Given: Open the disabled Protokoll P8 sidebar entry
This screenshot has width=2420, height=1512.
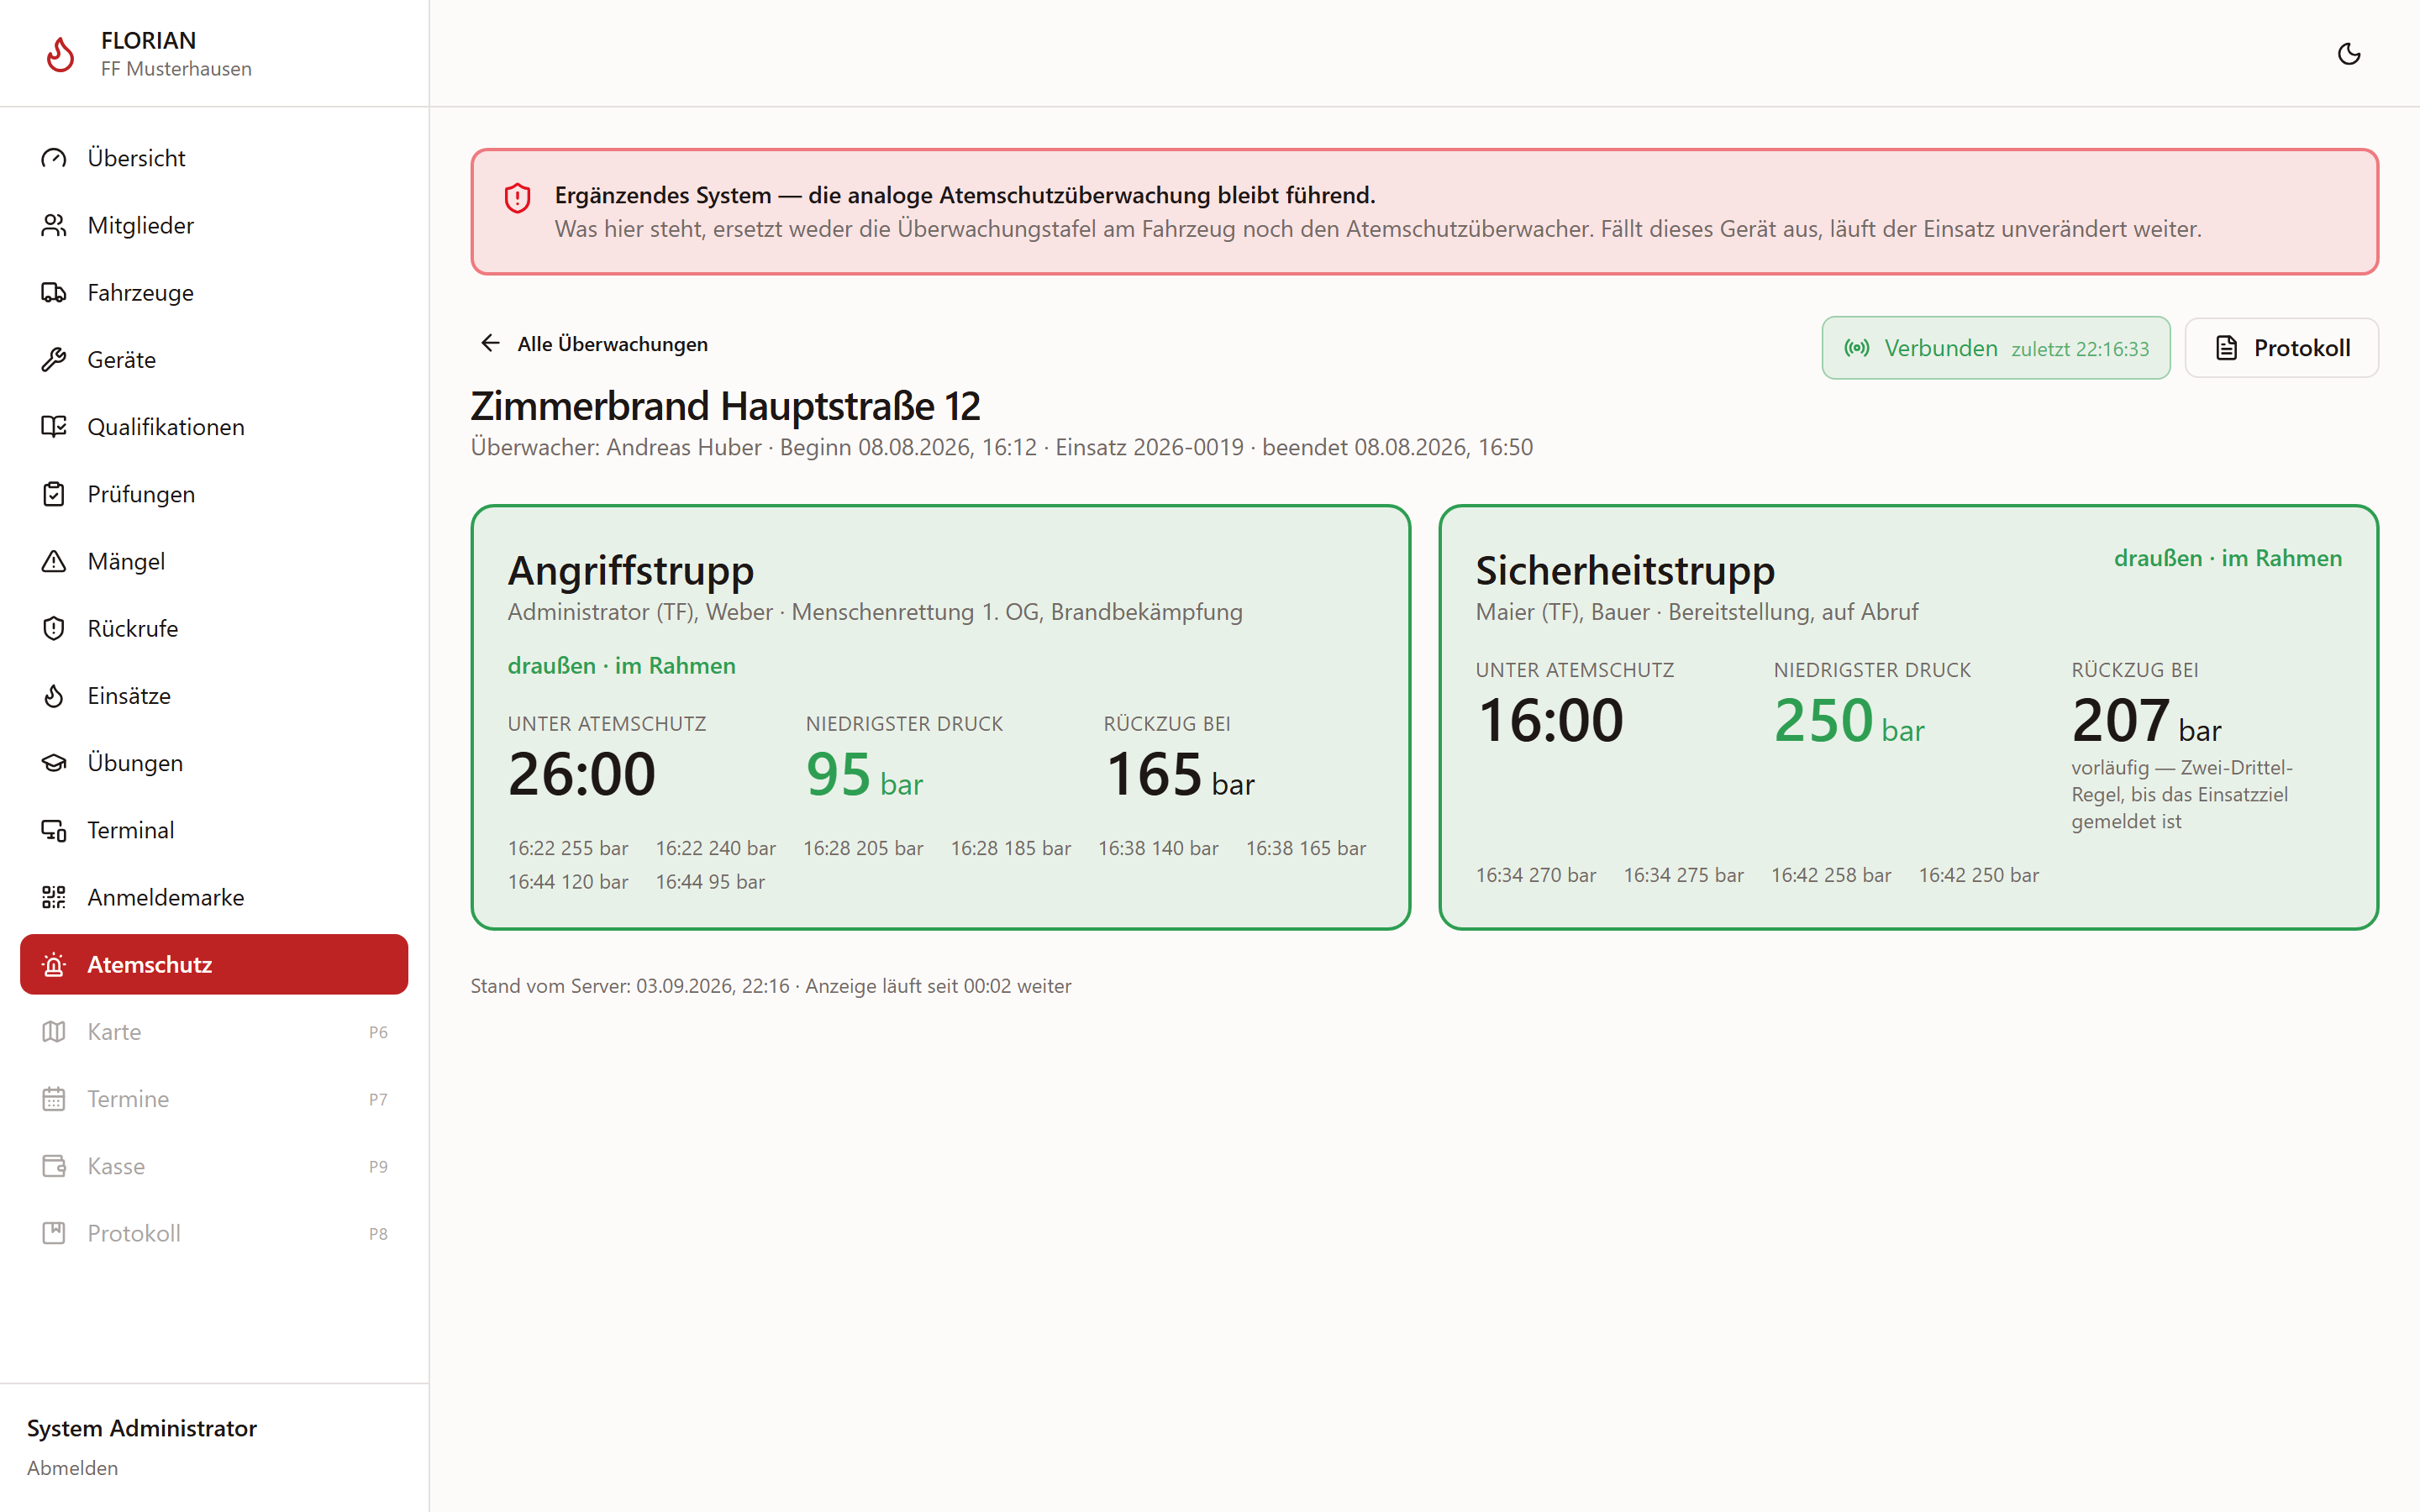Looking at the screenshot, I should tap(214, 1233).
